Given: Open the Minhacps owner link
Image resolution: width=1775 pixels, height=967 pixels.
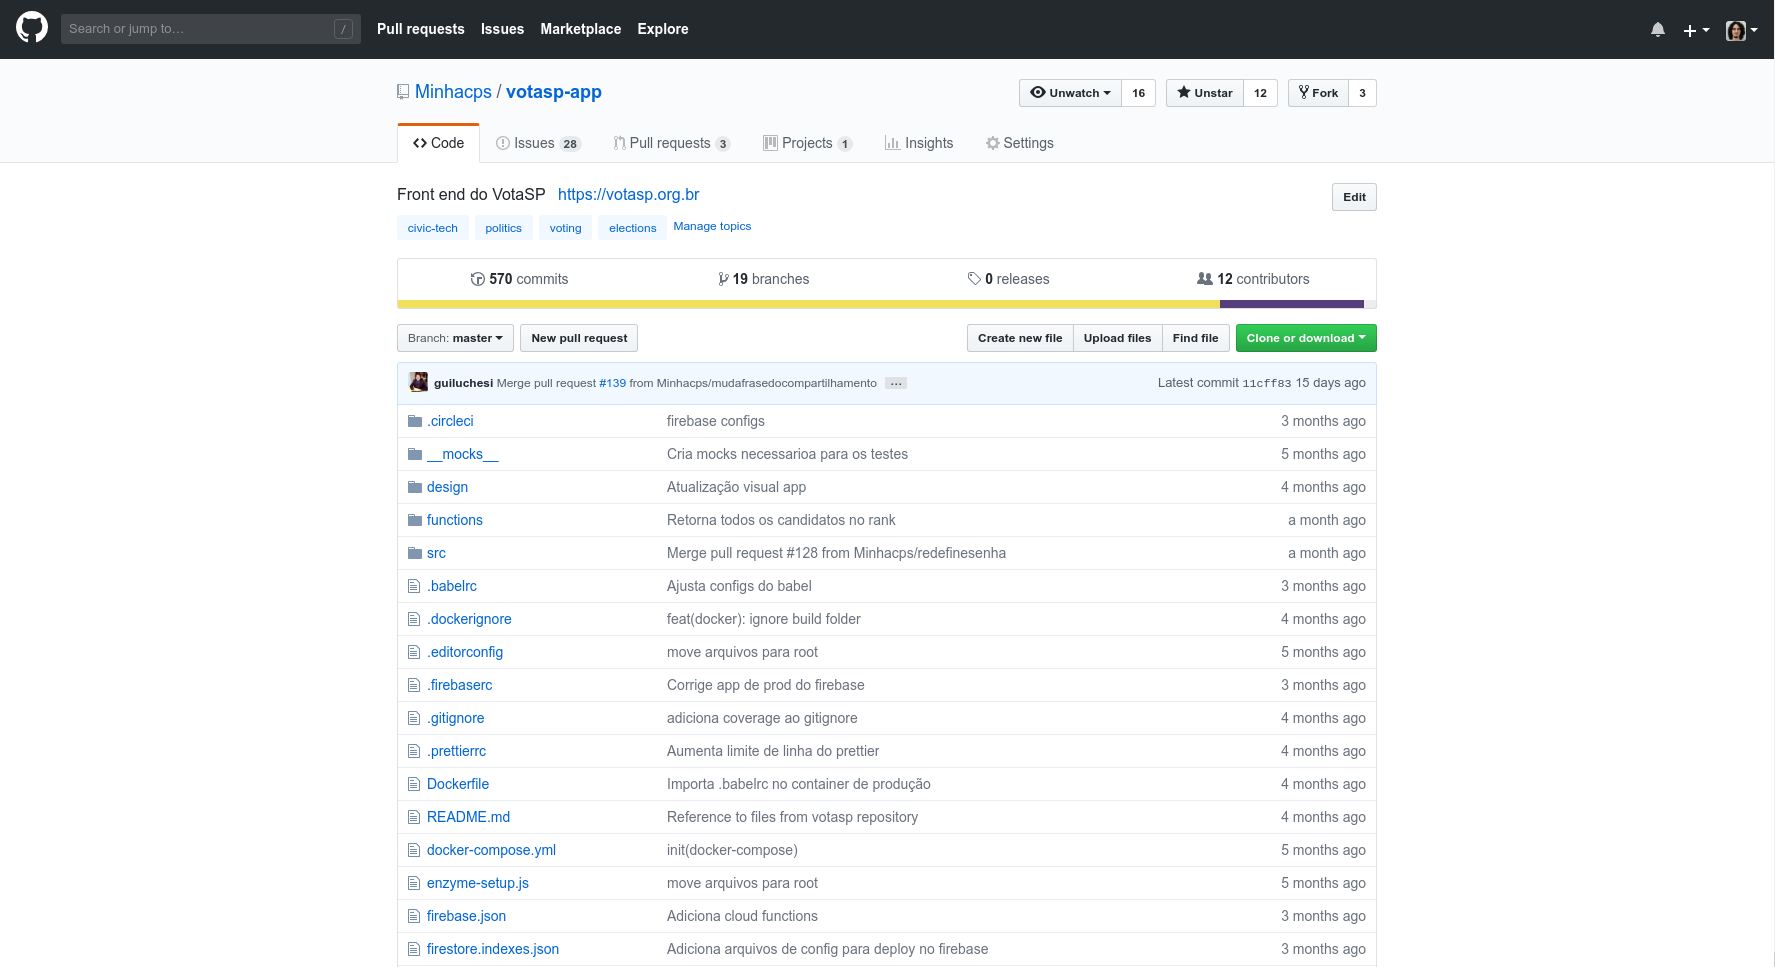Looking at the screenshot, I should pos(453,92).
